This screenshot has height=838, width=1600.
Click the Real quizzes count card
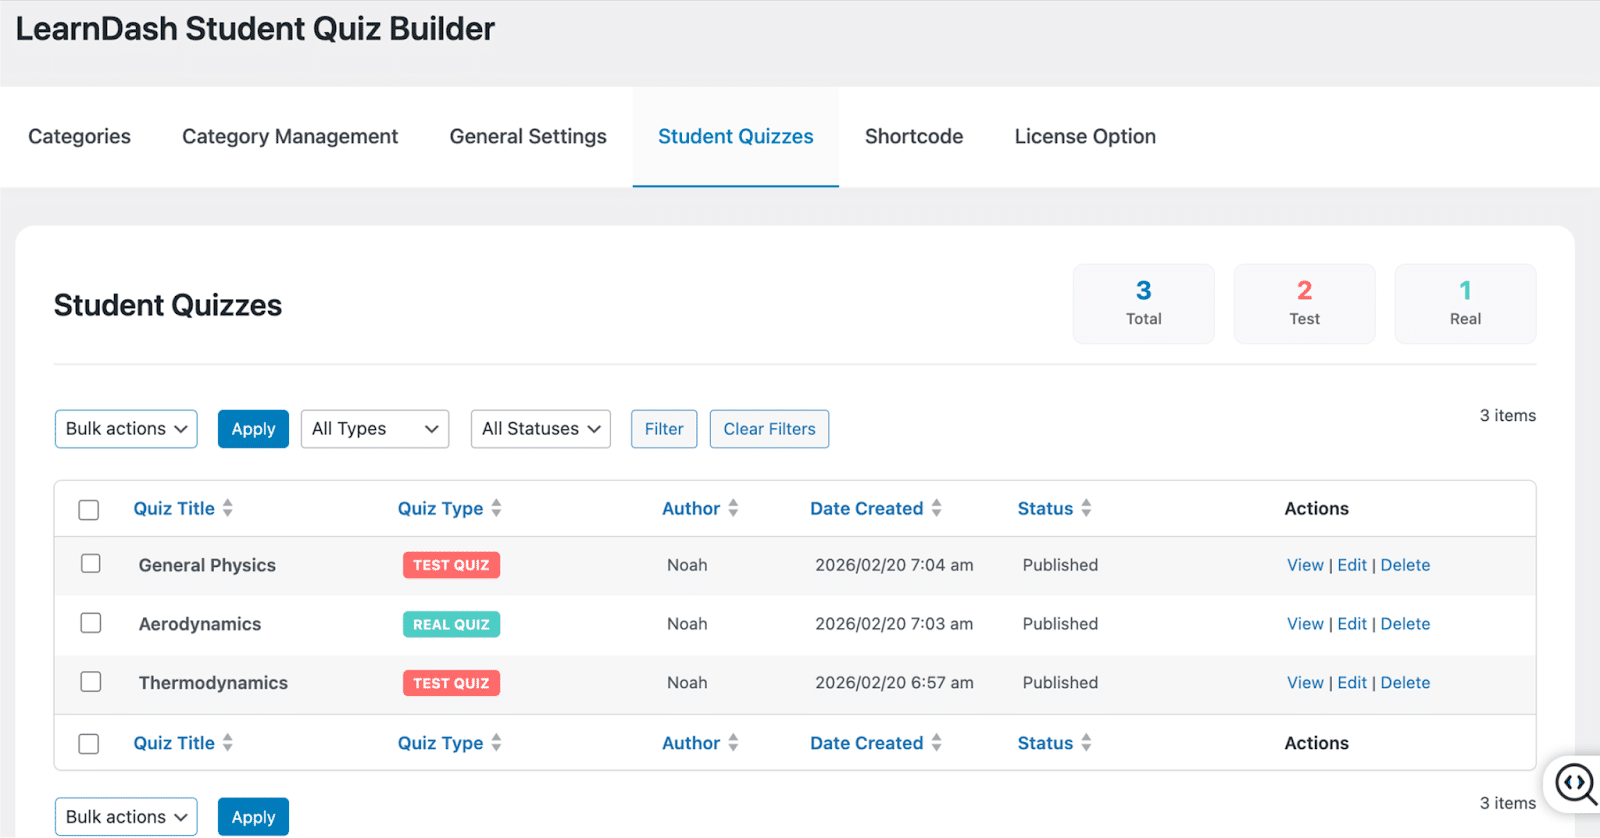(x=1466, y=304)
